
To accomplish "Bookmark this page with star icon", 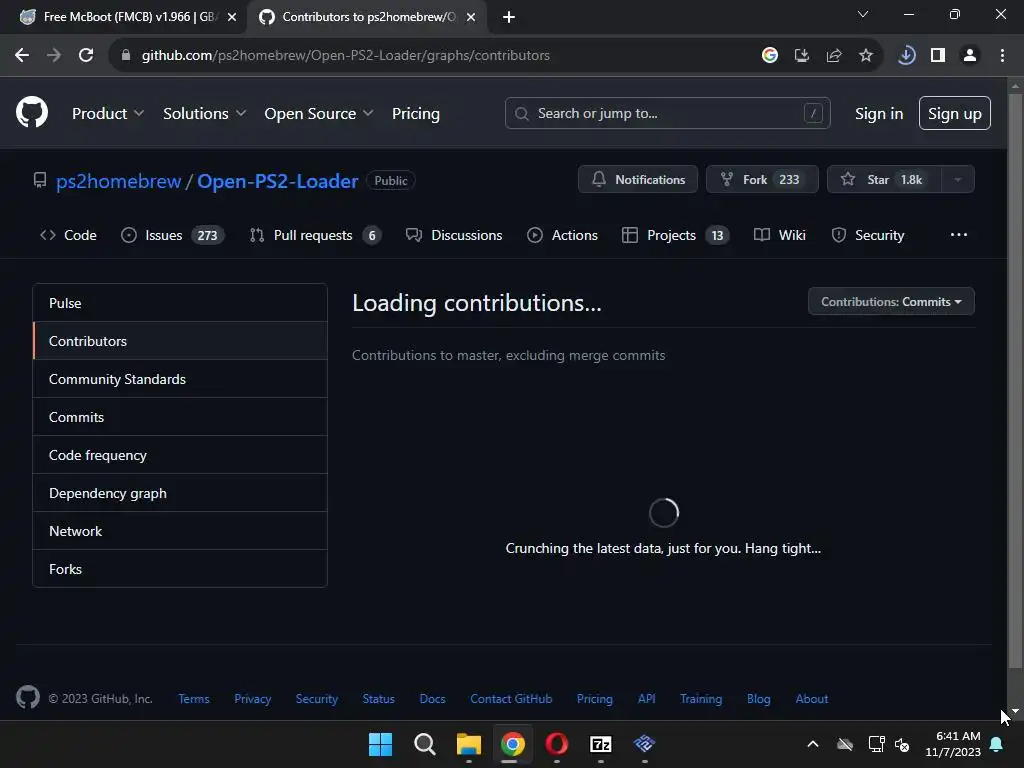I will tap(866, 56).
